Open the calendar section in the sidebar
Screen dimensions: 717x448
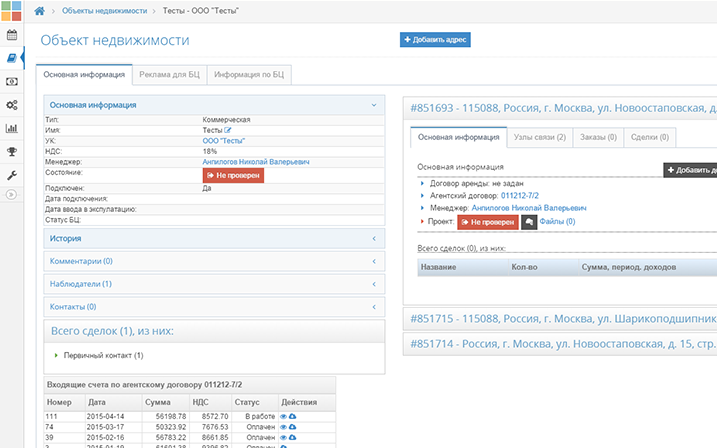[12, 35]
